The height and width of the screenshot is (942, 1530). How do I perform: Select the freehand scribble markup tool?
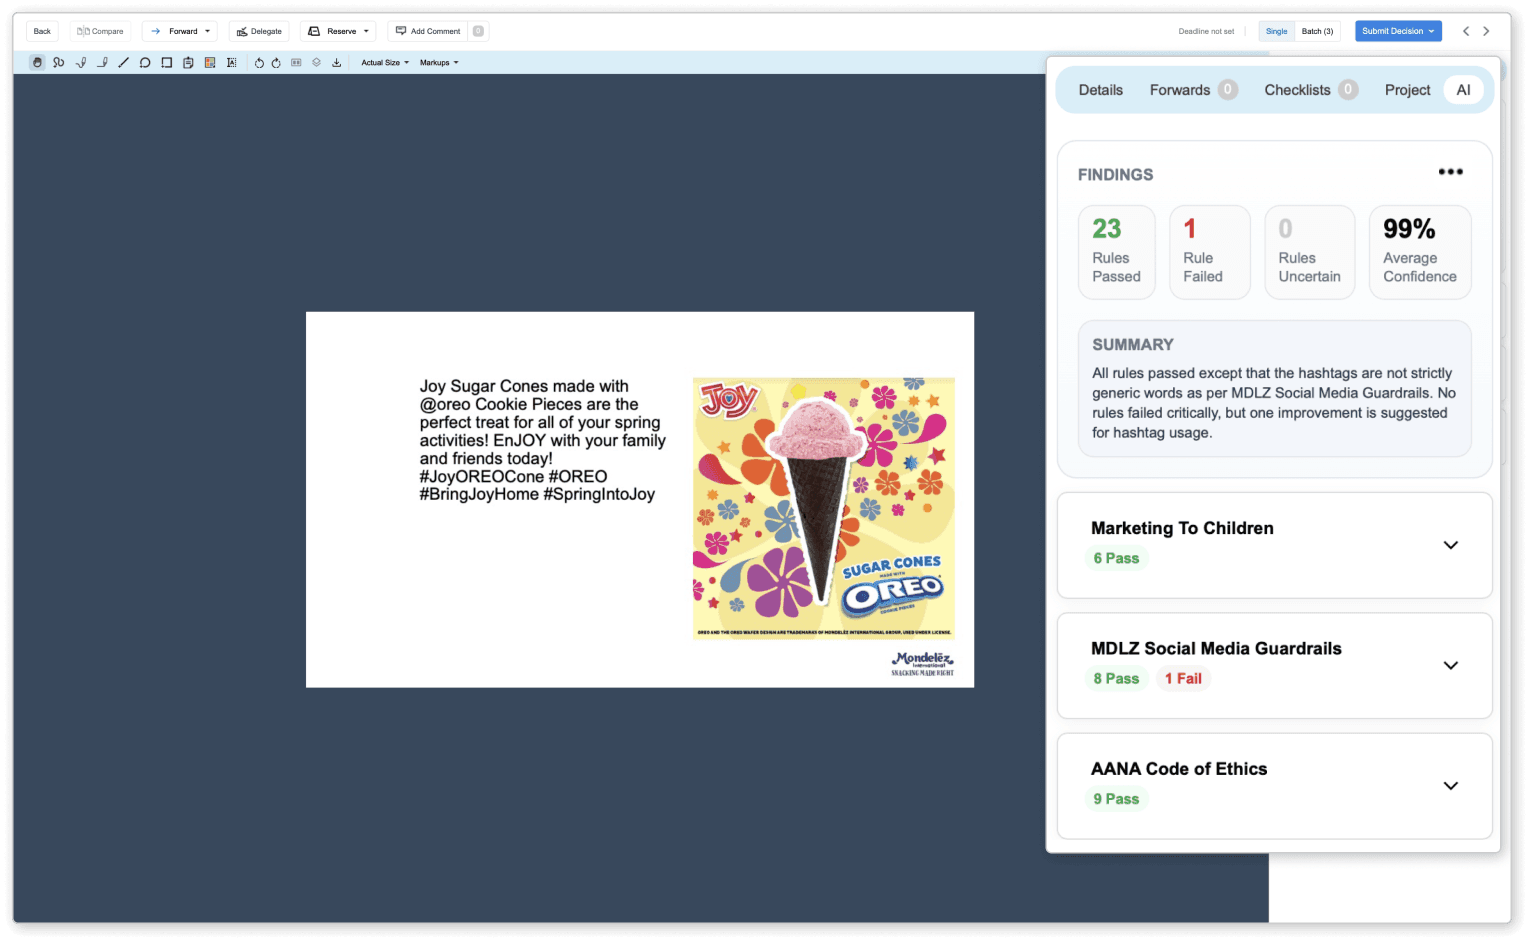tap(59, 62)
